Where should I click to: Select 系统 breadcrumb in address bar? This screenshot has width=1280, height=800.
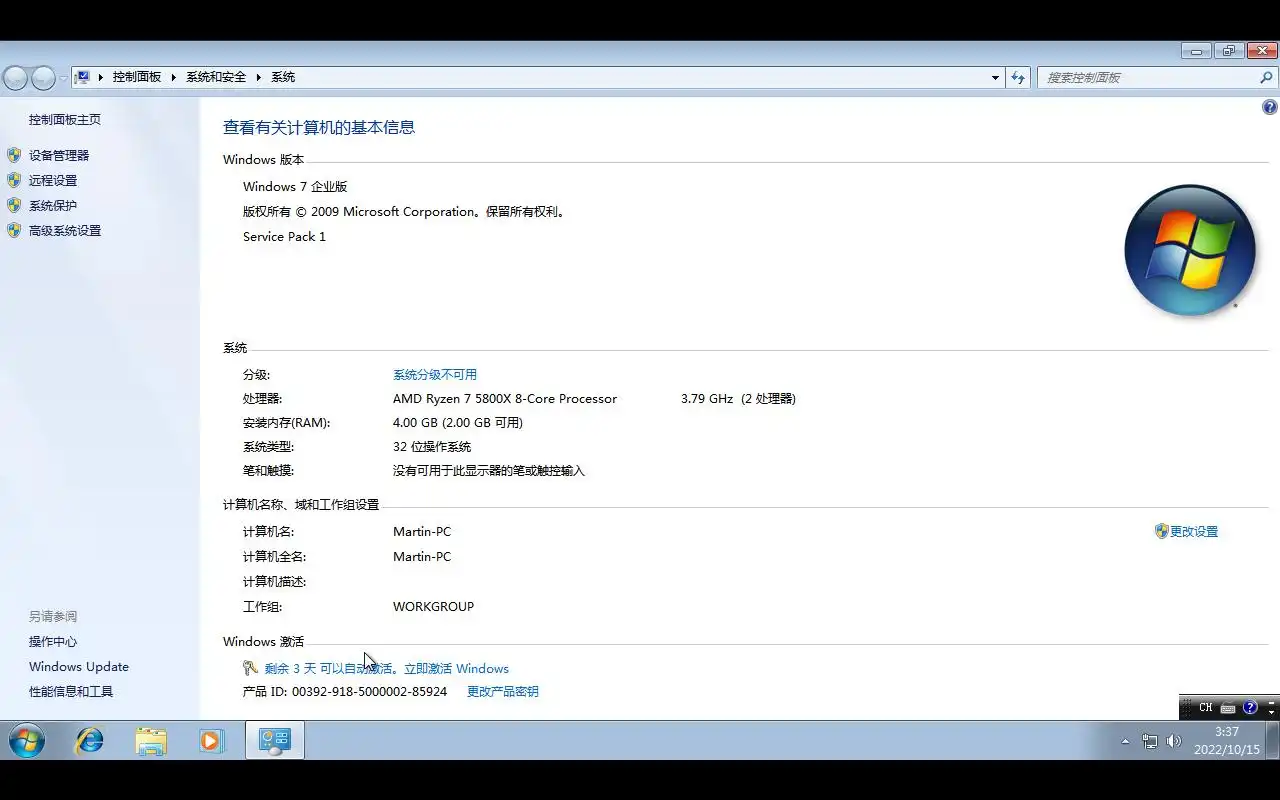283,77
